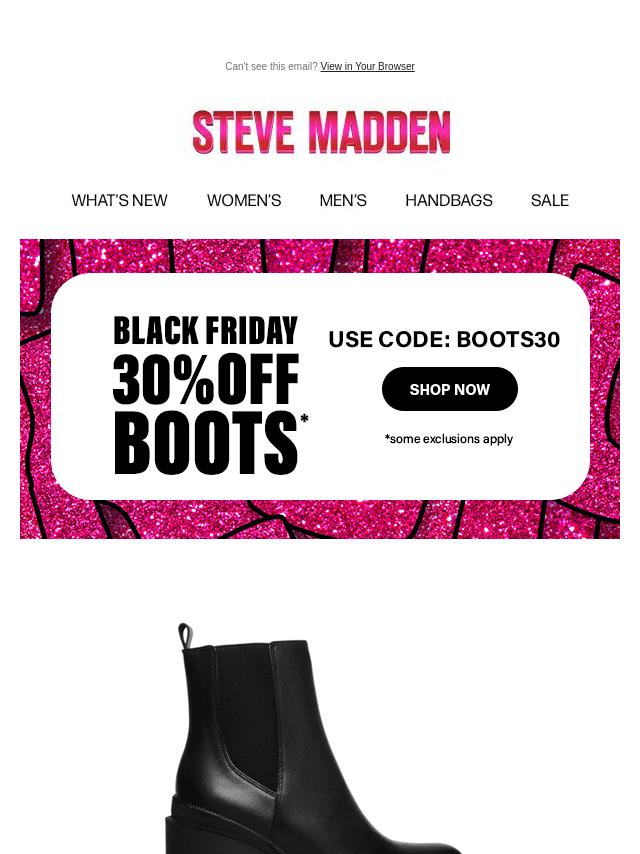
Task: Click the pull tab on the boot
Action: pyautogui.click(x=185, y=636)
